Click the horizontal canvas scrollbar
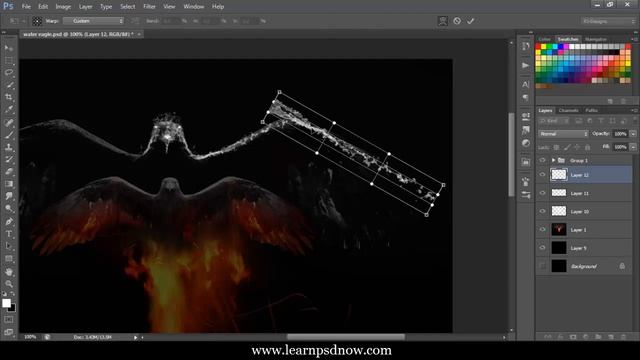 click(x=345, y=337)
